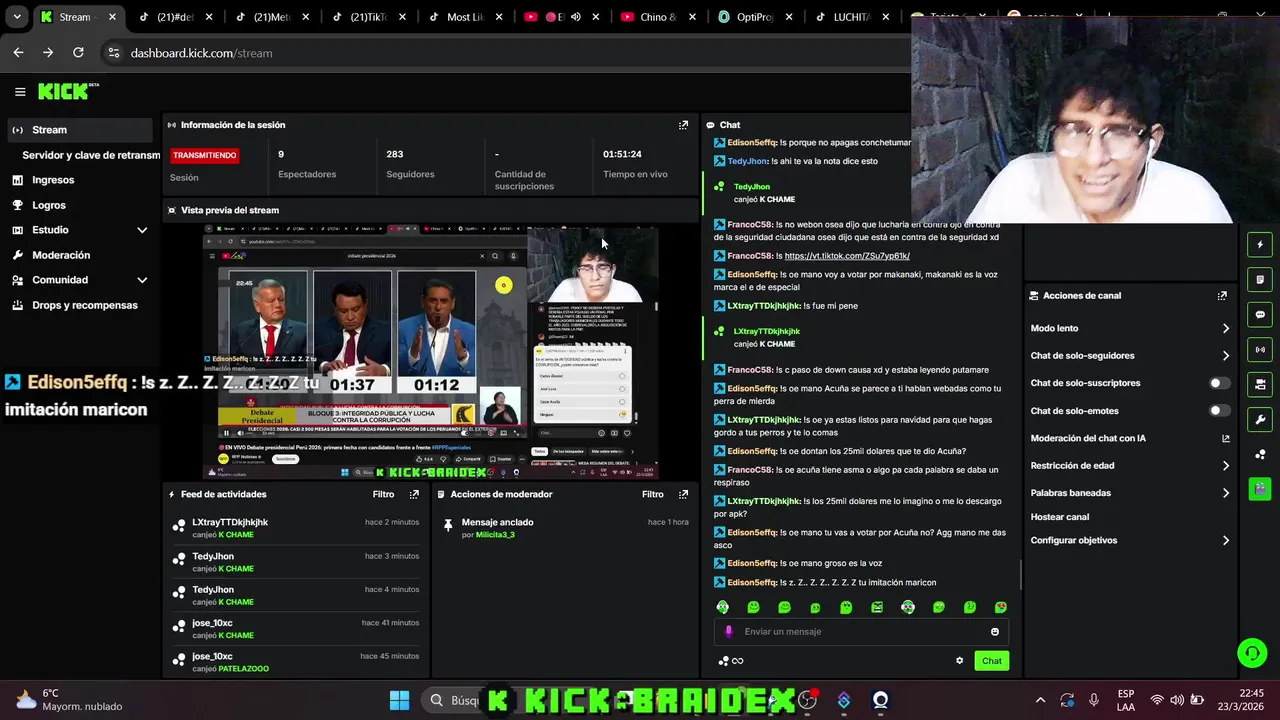Open the Filtro in Feed de actividades

(383, 494)
